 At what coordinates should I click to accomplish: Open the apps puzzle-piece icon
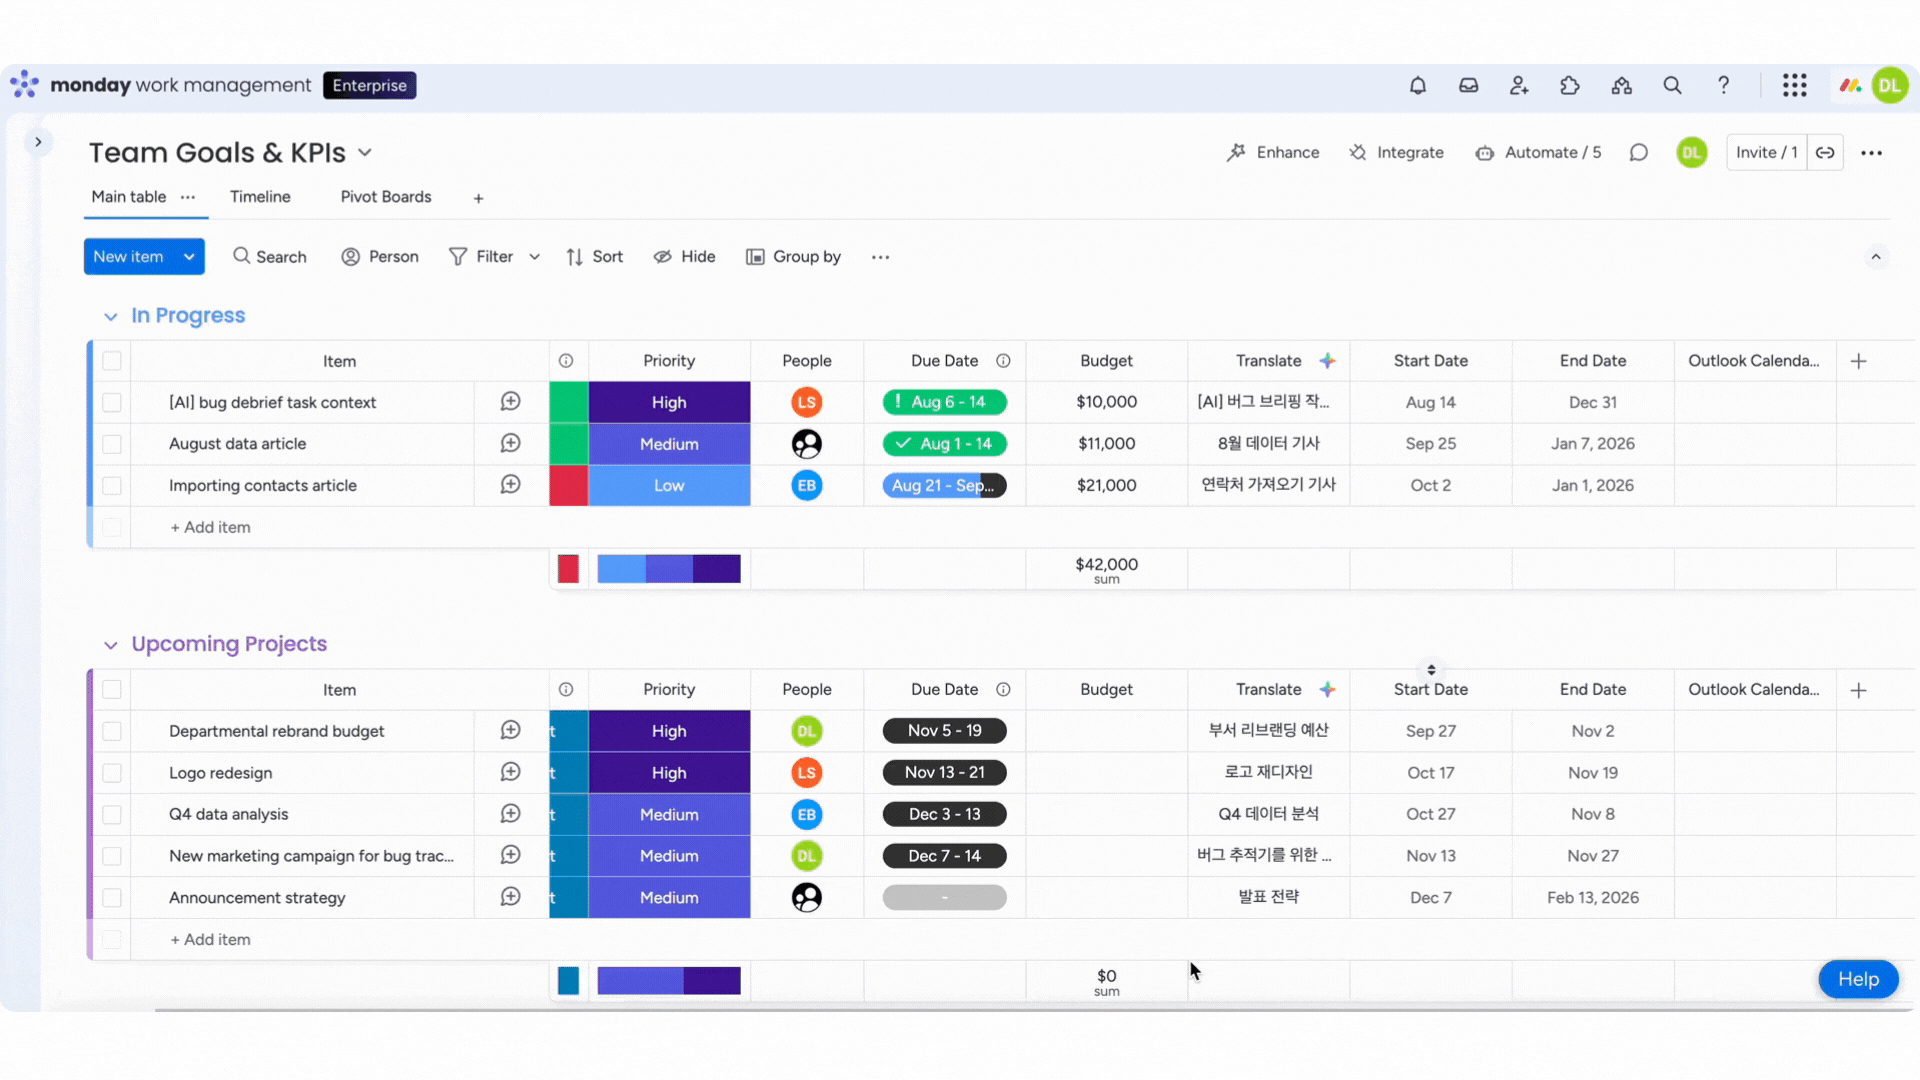(1570, 86)
